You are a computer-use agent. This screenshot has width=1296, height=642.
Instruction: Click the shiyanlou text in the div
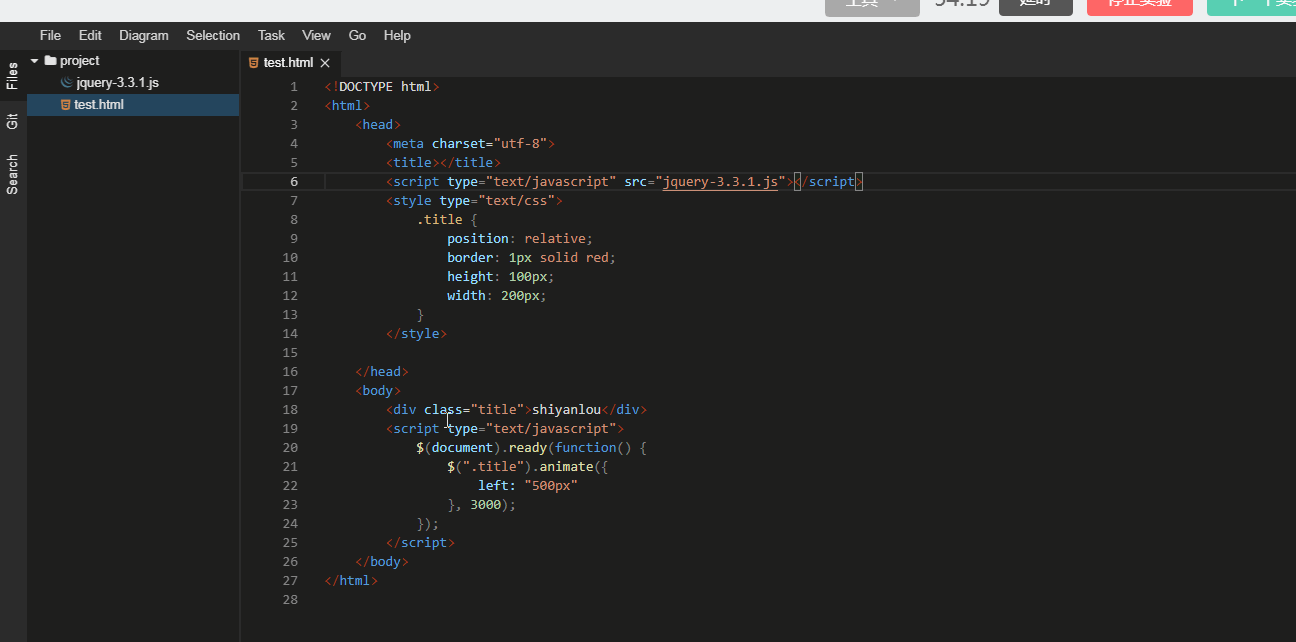(x=566, y=410)
